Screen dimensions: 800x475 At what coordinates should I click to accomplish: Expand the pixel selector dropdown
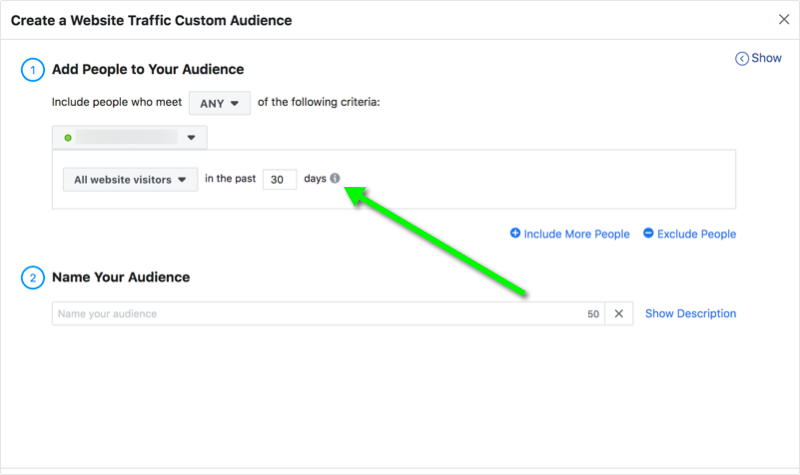(191, 137)
